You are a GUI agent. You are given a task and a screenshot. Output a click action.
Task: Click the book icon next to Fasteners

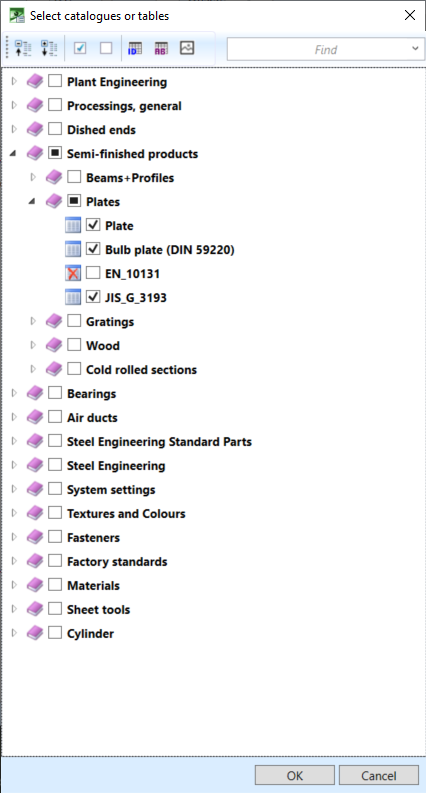(35, 537)
